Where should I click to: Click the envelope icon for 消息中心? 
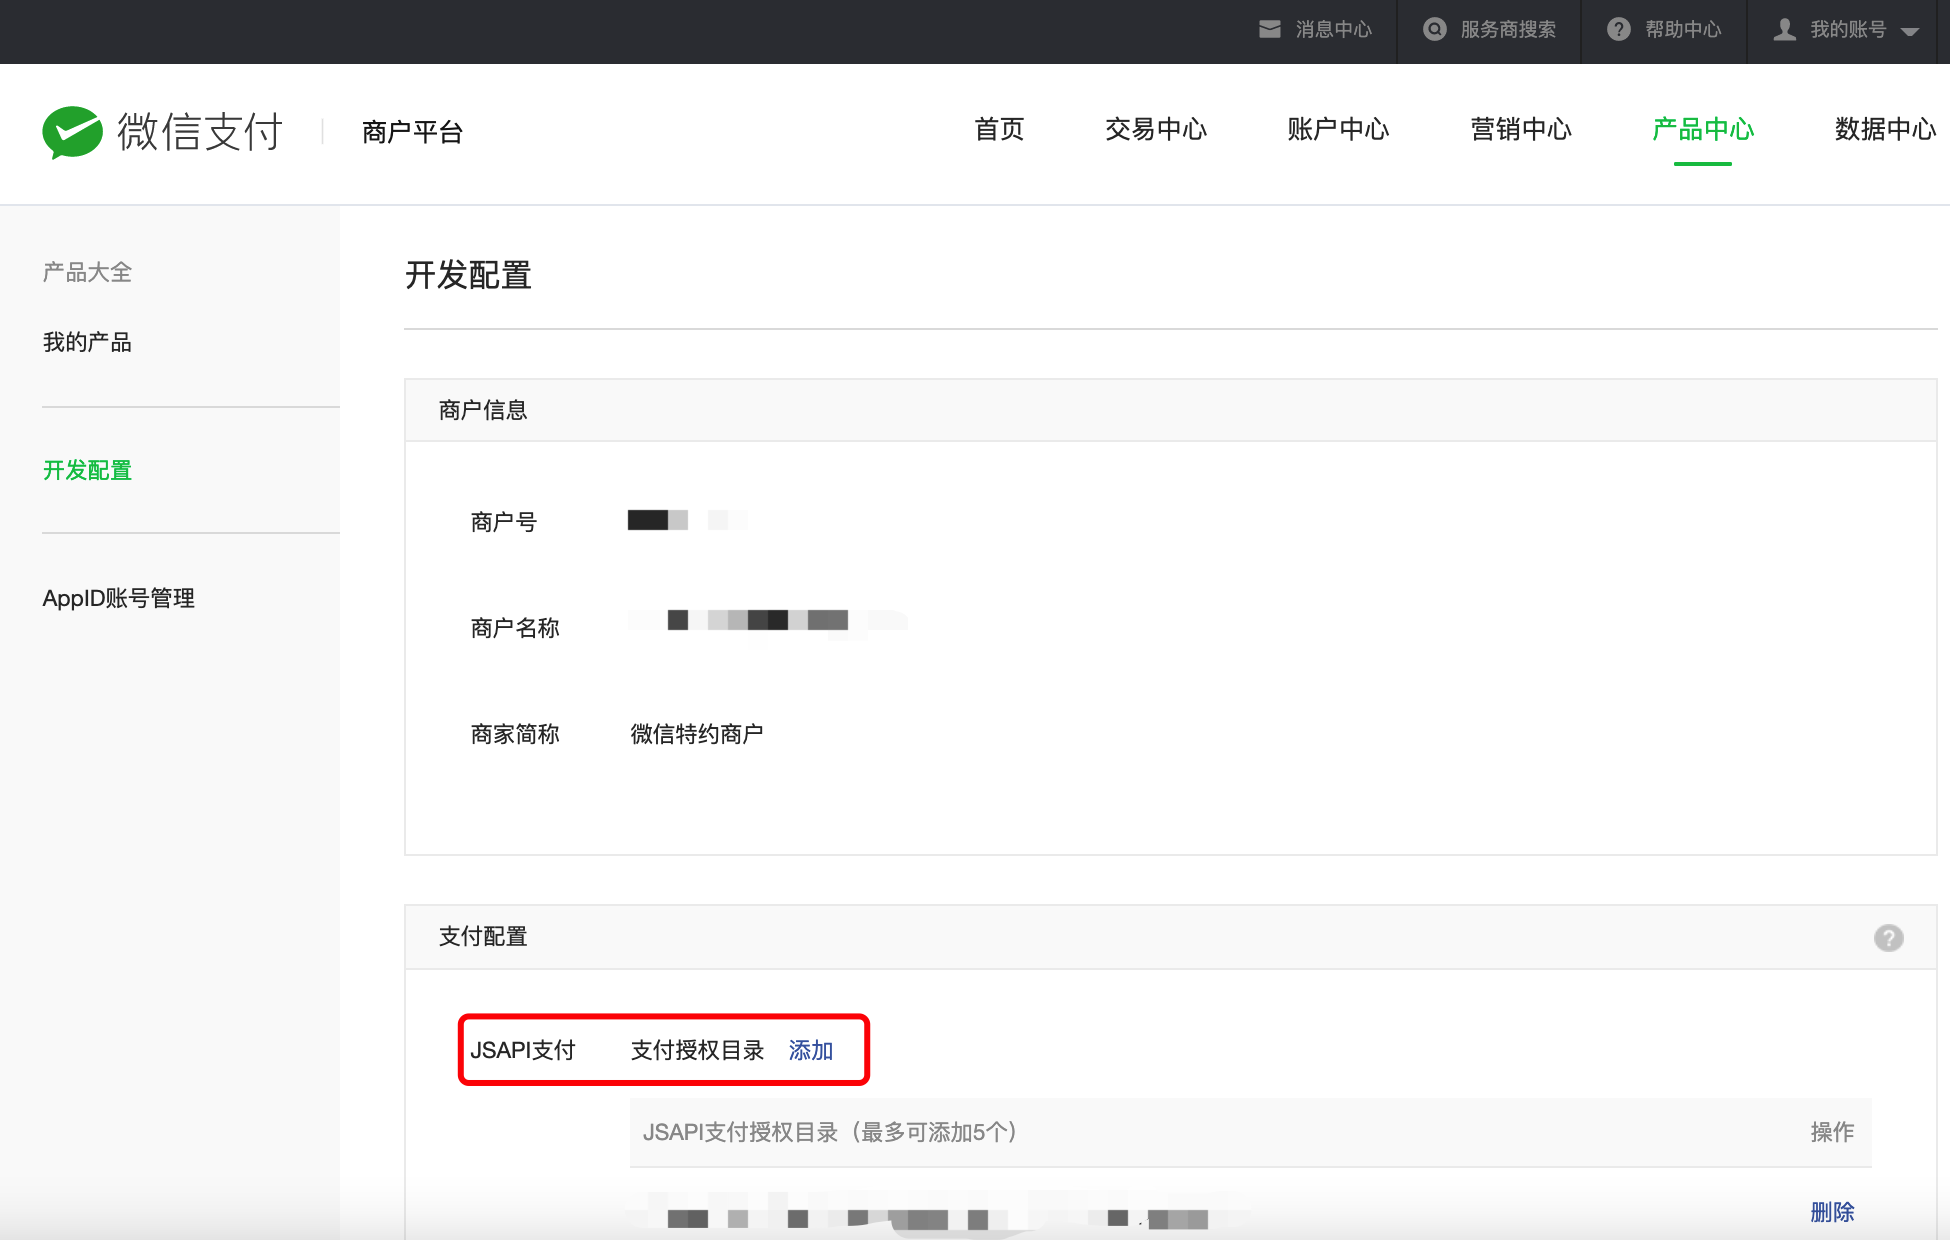(1270, 29)
